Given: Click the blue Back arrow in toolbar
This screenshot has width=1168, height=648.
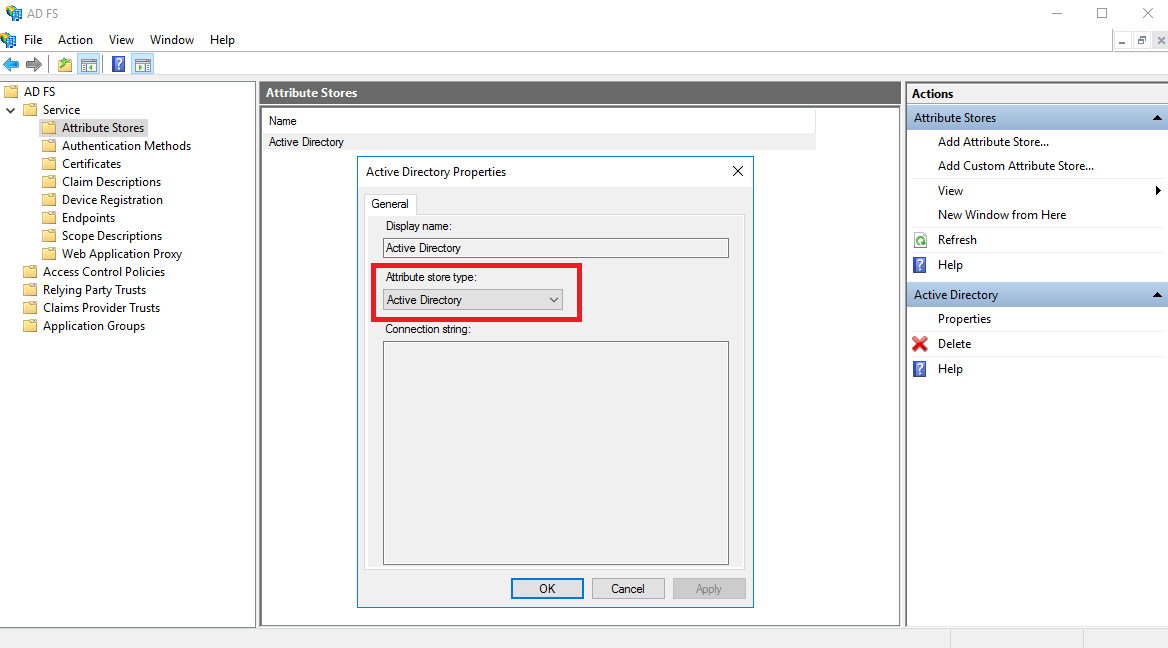Looking at the screenshot, I should click(x=11, y=65).
